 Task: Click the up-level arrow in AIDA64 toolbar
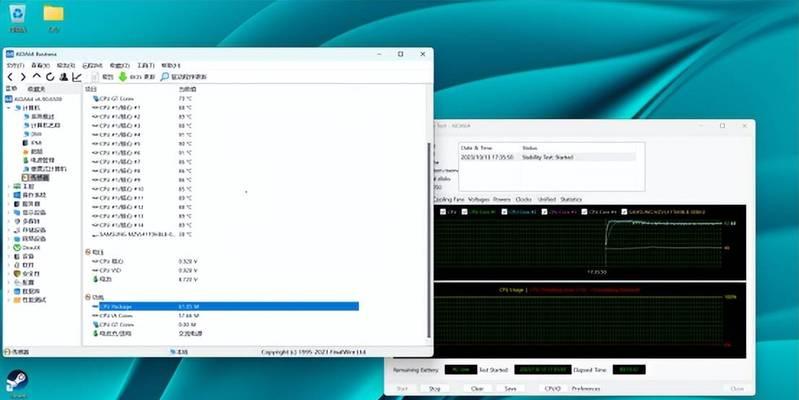[37, 76]
